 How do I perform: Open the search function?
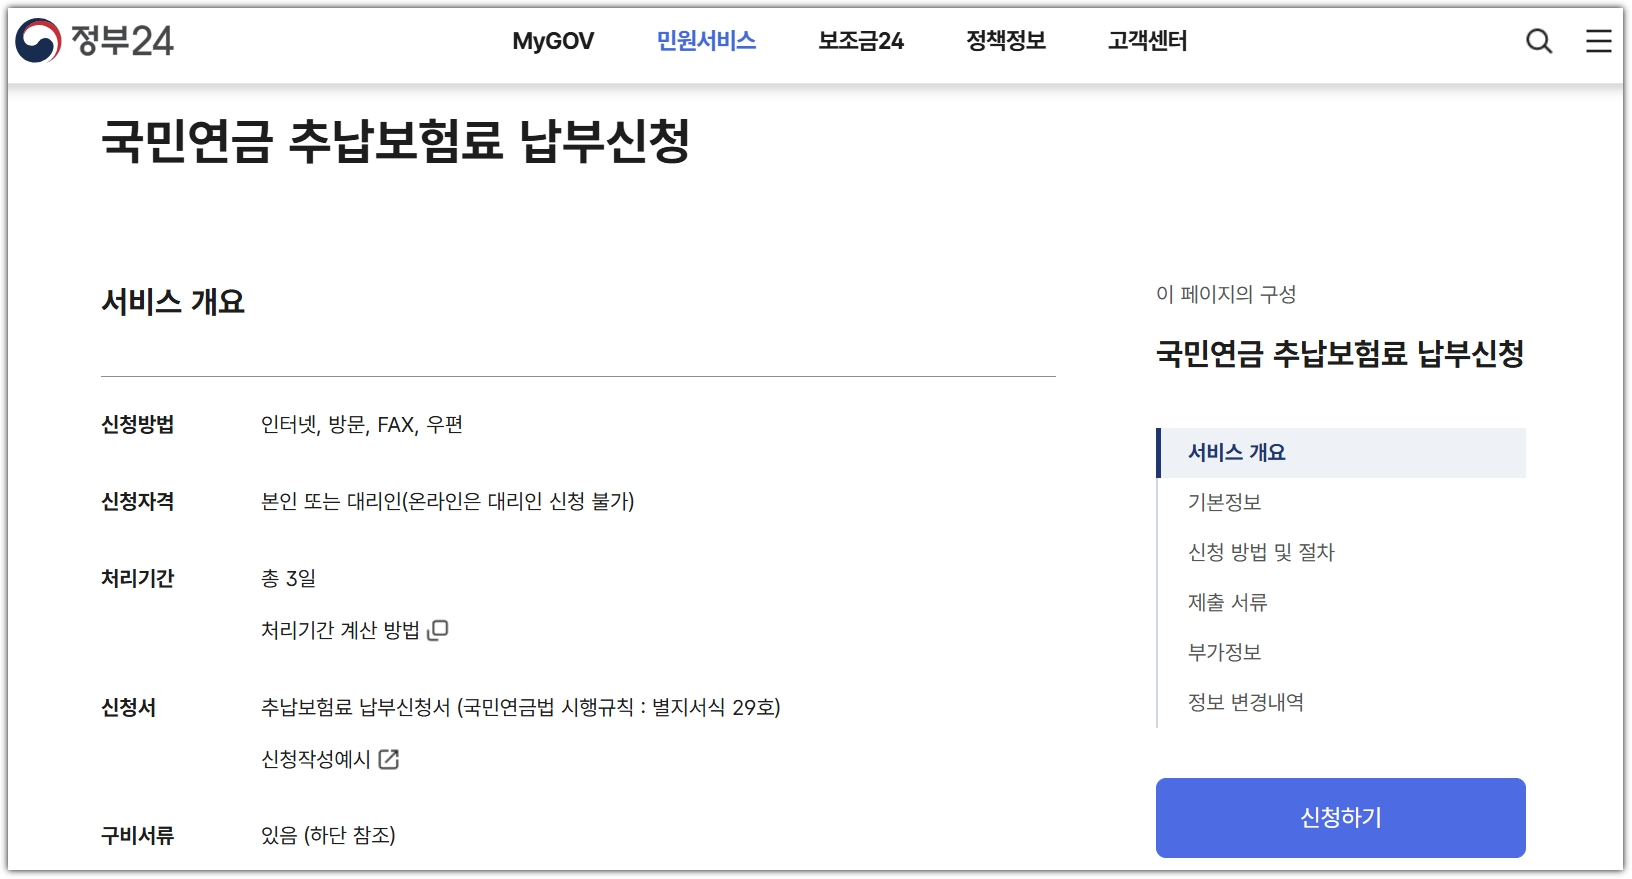click(1539, 42)
